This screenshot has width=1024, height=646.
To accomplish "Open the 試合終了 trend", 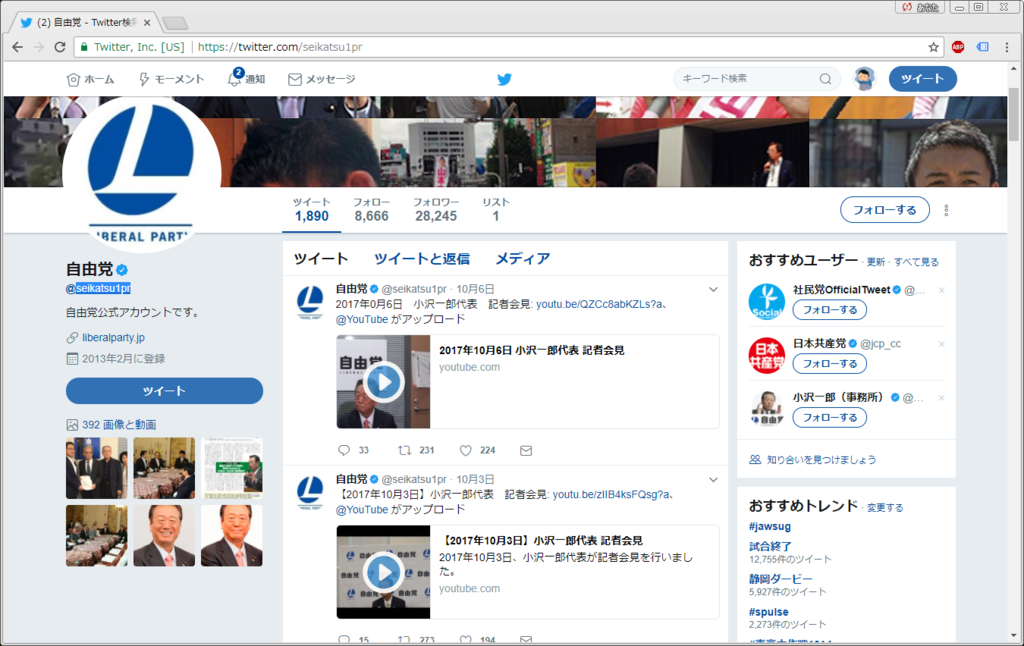I will (770, 546).
